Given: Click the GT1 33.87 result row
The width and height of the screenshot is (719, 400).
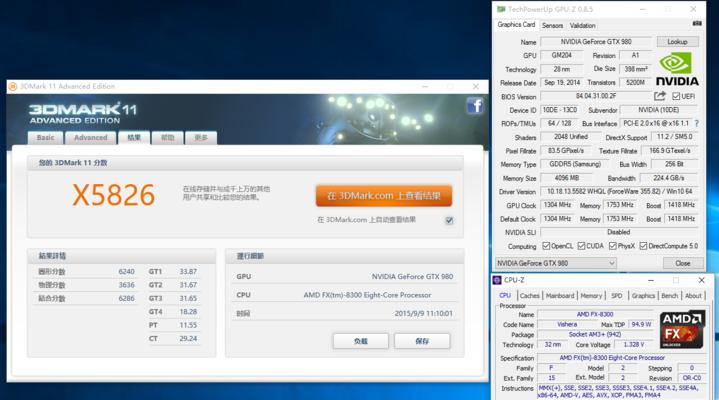Looking at the screenshot, I should click(x=173, y=272).
